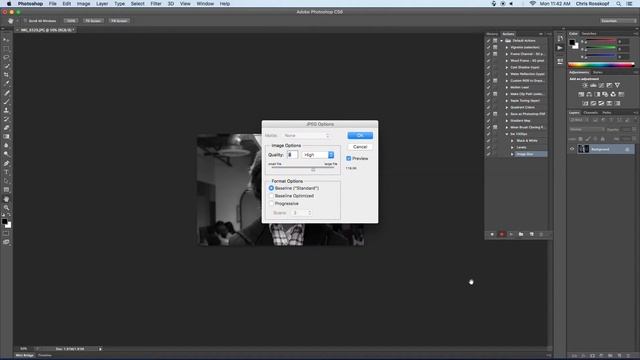Switch to the History tab
This screenshot has width=640, height=360.
[x=492, y=34]
